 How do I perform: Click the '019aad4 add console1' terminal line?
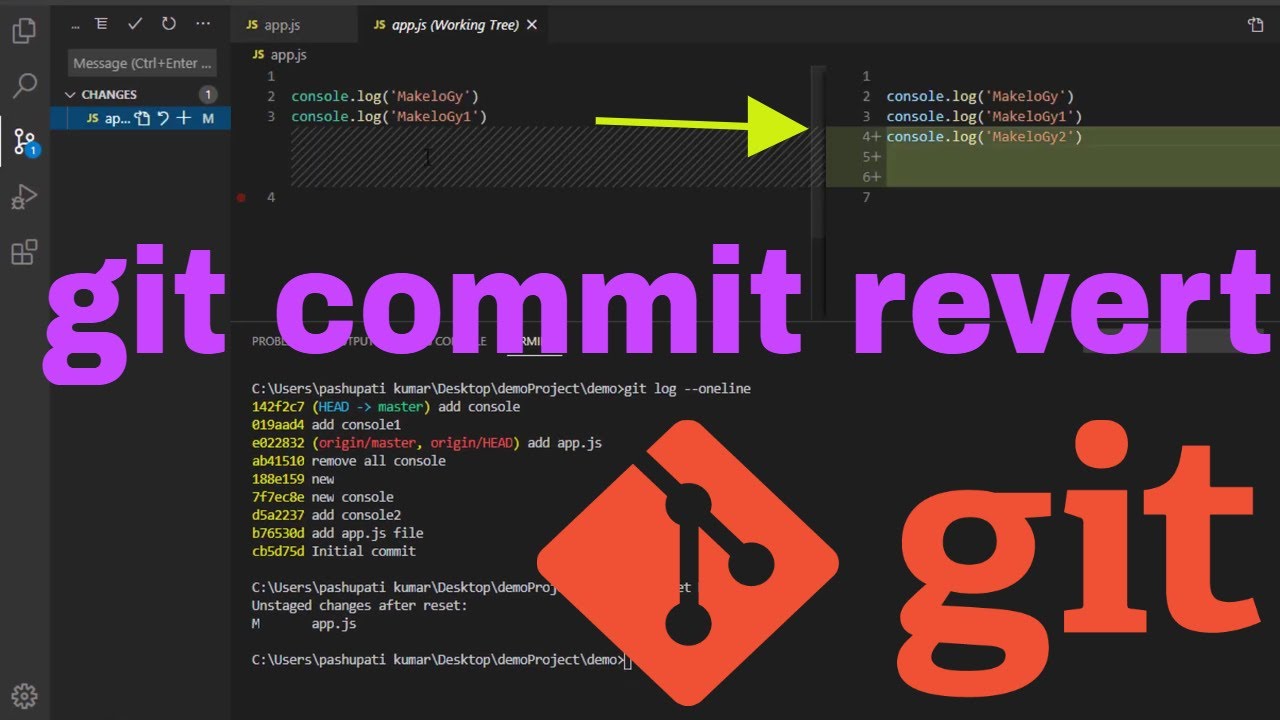click(326, 425)
